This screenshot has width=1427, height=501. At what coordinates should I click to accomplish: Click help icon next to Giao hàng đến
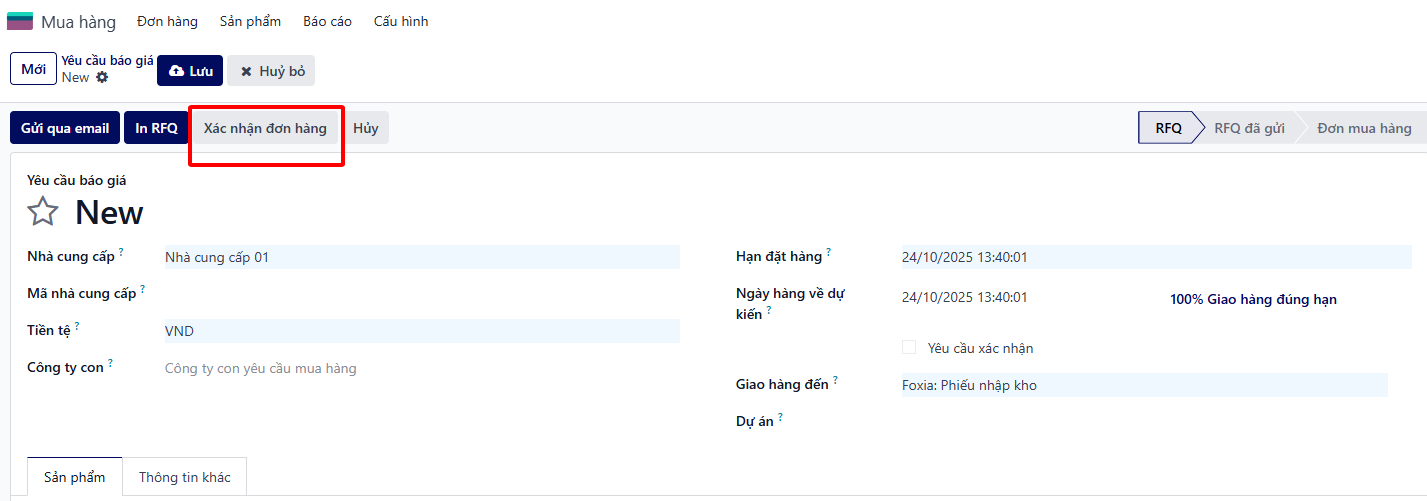coord(835,381)
